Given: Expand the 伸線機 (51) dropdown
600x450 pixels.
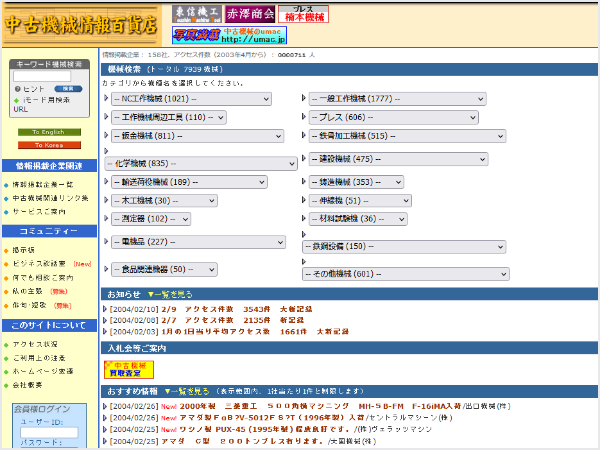Looking at the screenshot, I should click(360, 201).
